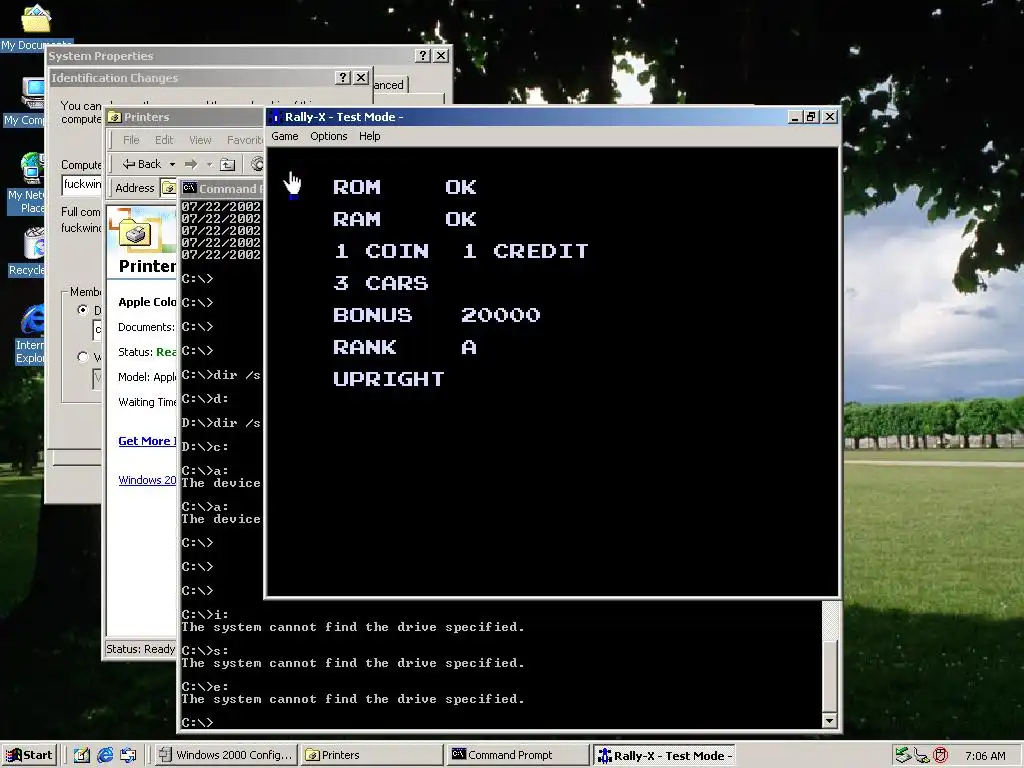This screenshot has width=1024, height=768.
Task: Select the Recycle Bin desktop icon
Action: tap(27, 252)
